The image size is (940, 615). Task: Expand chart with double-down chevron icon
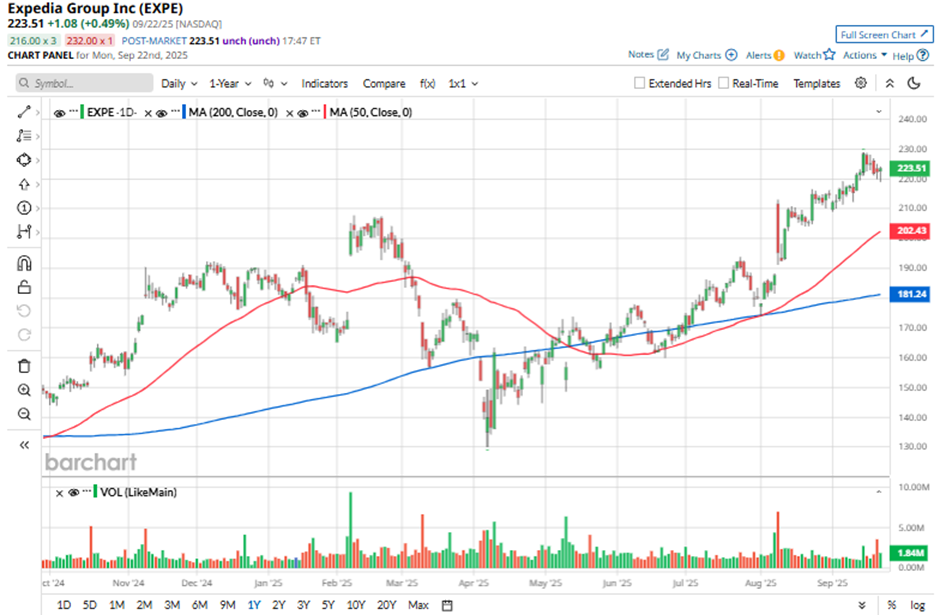pos(861,605)
